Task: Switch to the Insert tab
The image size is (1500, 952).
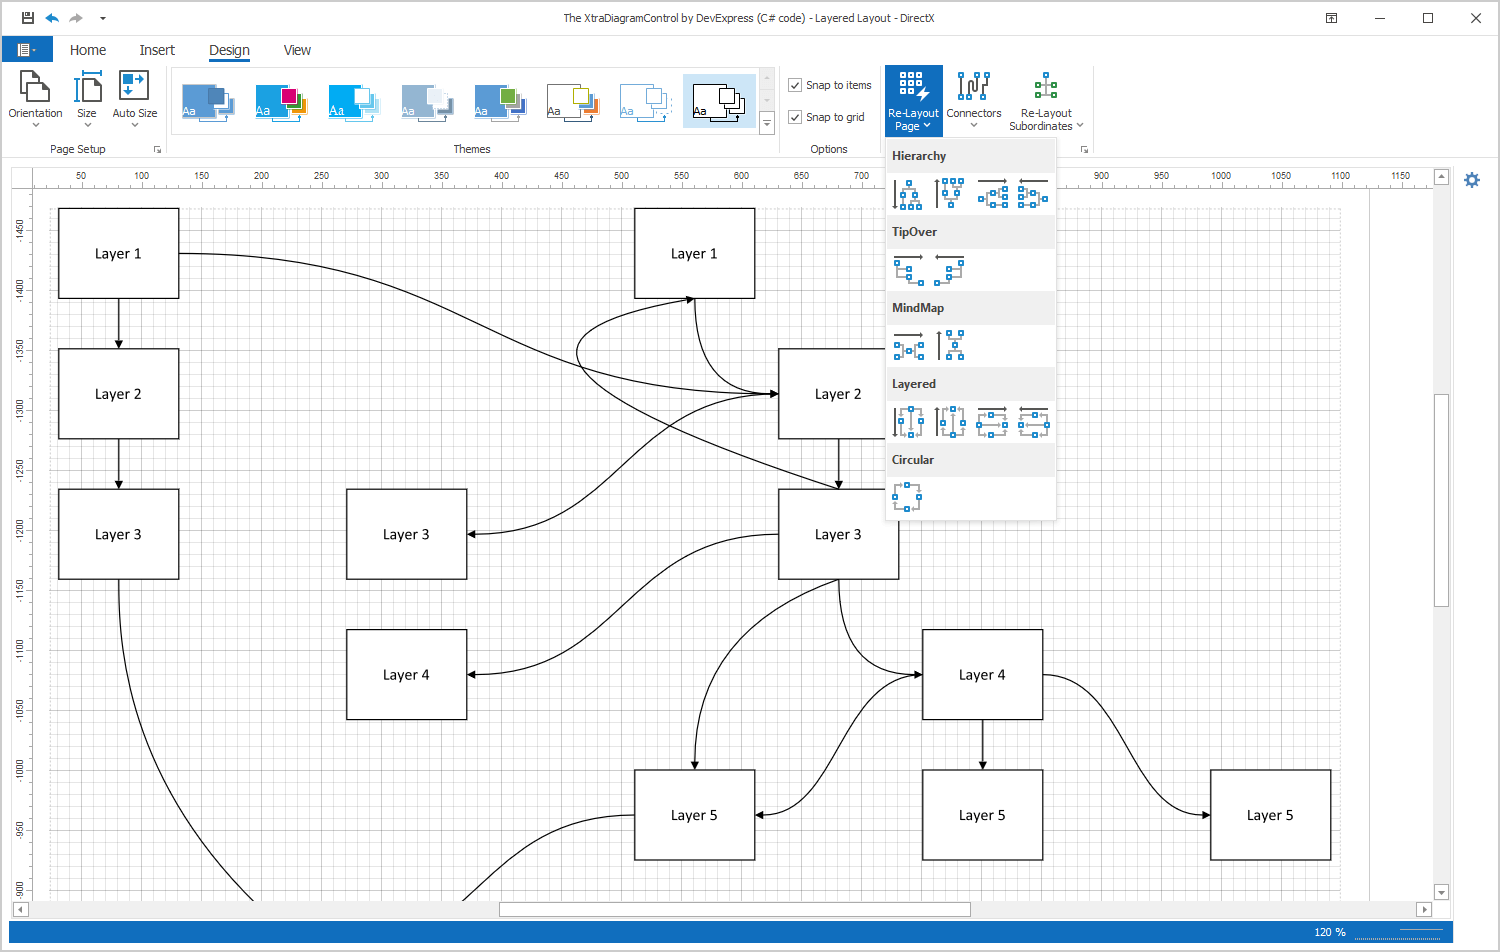Action: pos(157,50)
